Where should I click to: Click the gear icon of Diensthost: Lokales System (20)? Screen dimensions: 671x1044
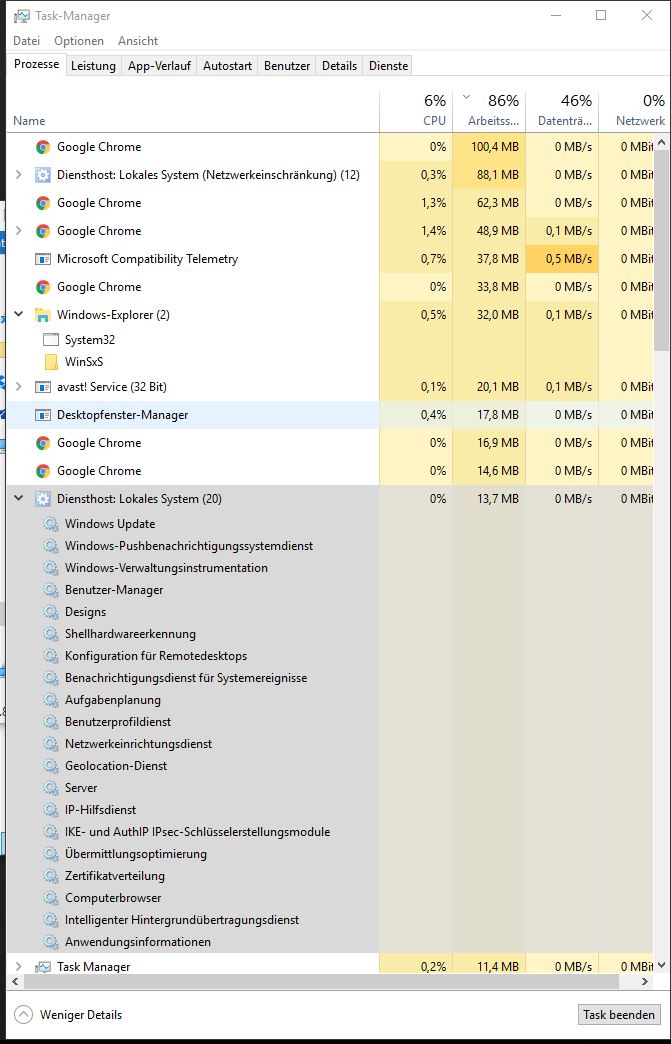click(x=43, y=499)
